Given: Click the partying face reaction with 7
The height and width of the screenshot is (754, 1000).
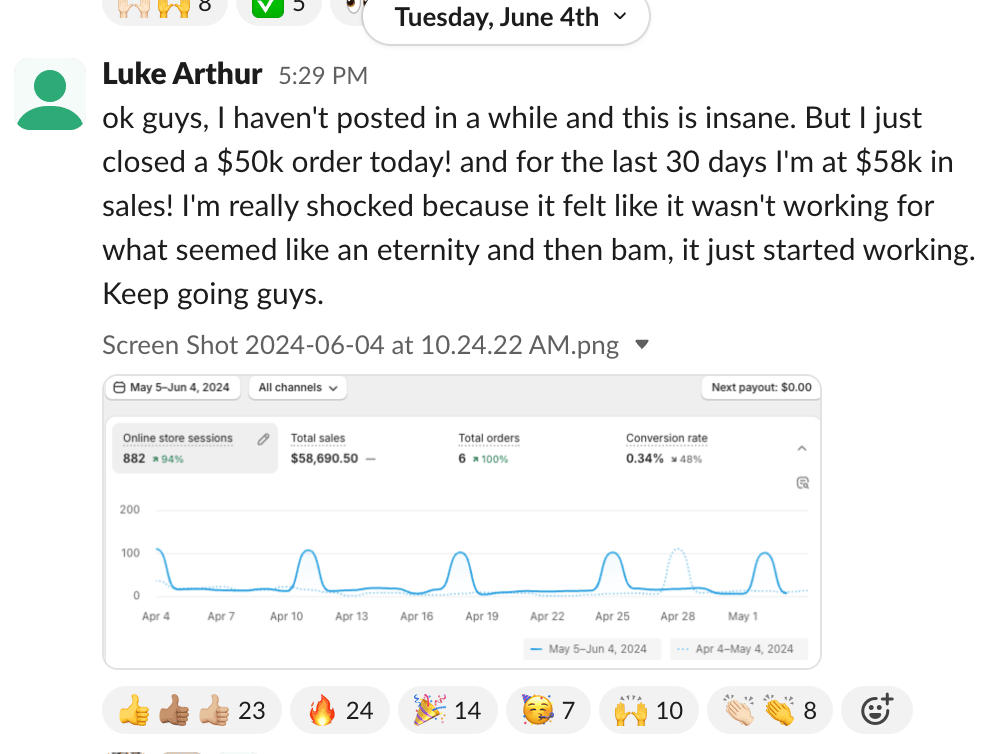Looking at the screenshot, I should 548,711.
